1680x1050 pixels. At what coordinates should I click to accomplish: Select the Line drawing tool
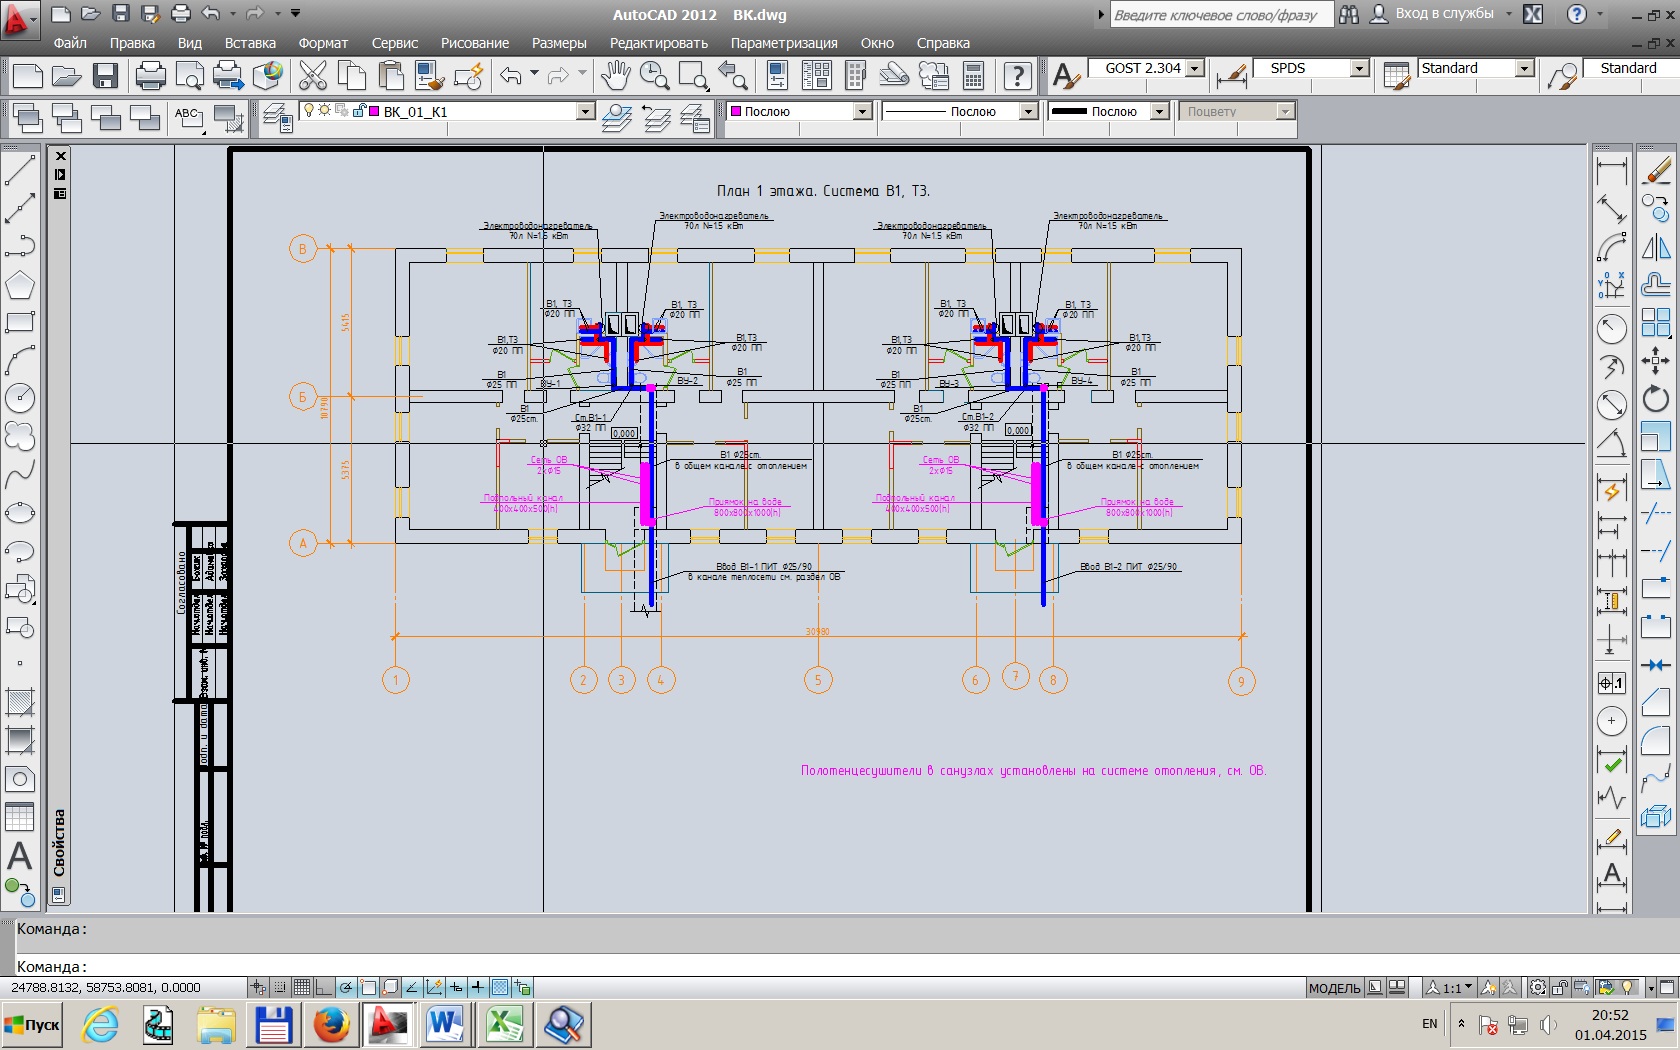[x=20, y=170]
